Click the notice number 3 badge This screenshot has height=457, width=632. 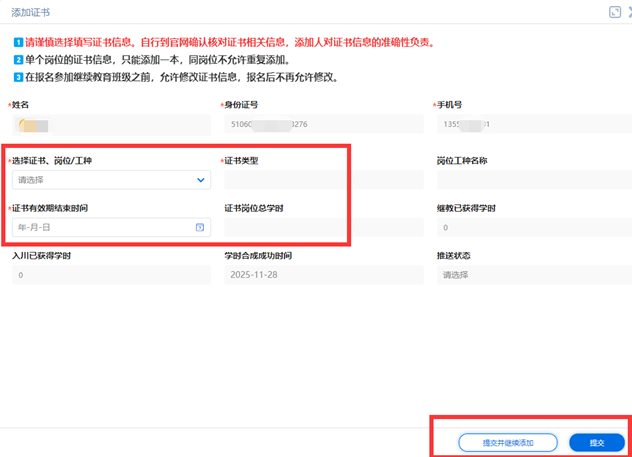click(18, 76)
